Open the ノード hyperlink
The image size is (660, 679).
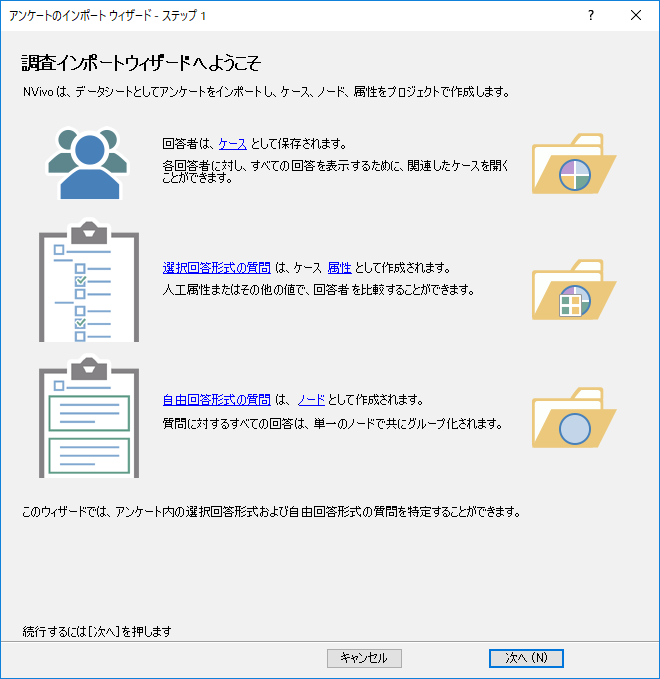coord(312,400)
